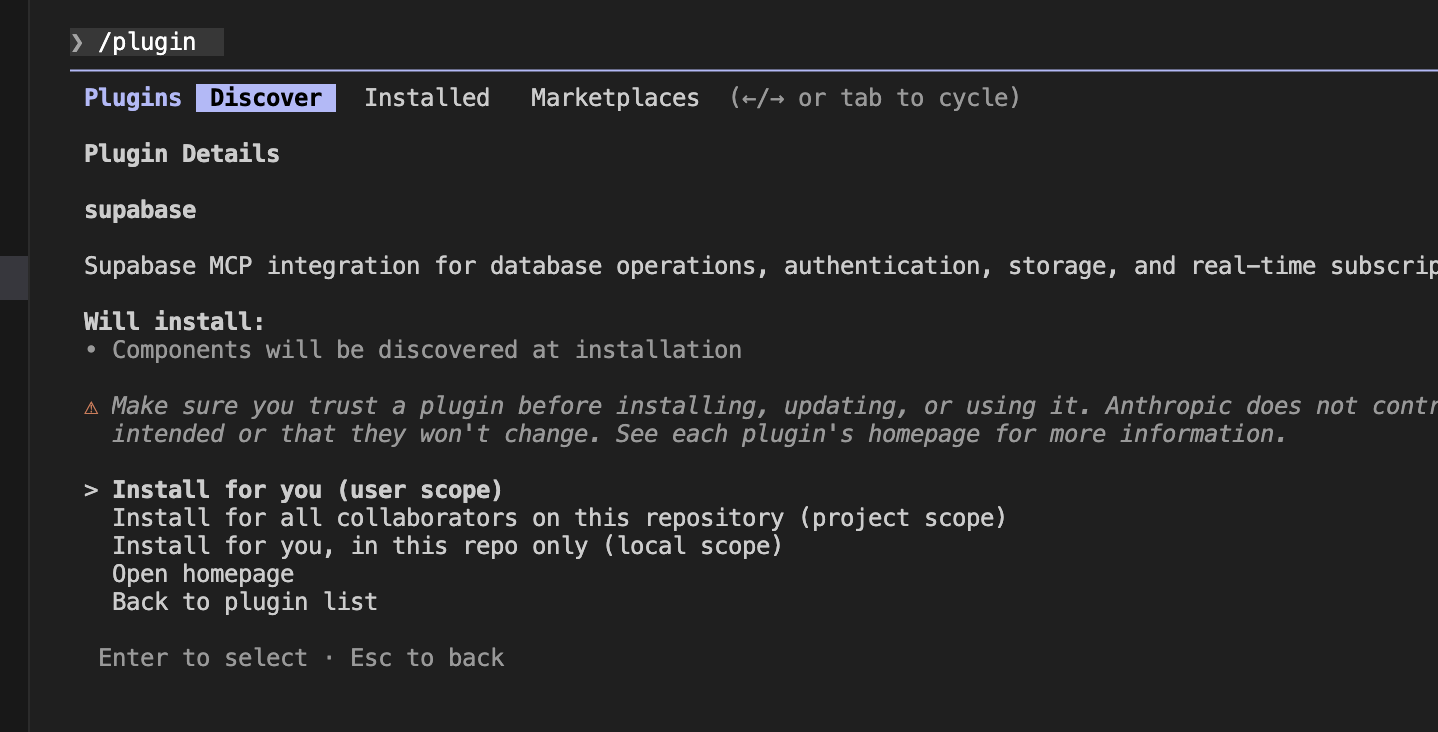The image size is (1438, 732).
Task: Select the Open homepage option
Action: (x=203, y=574)
